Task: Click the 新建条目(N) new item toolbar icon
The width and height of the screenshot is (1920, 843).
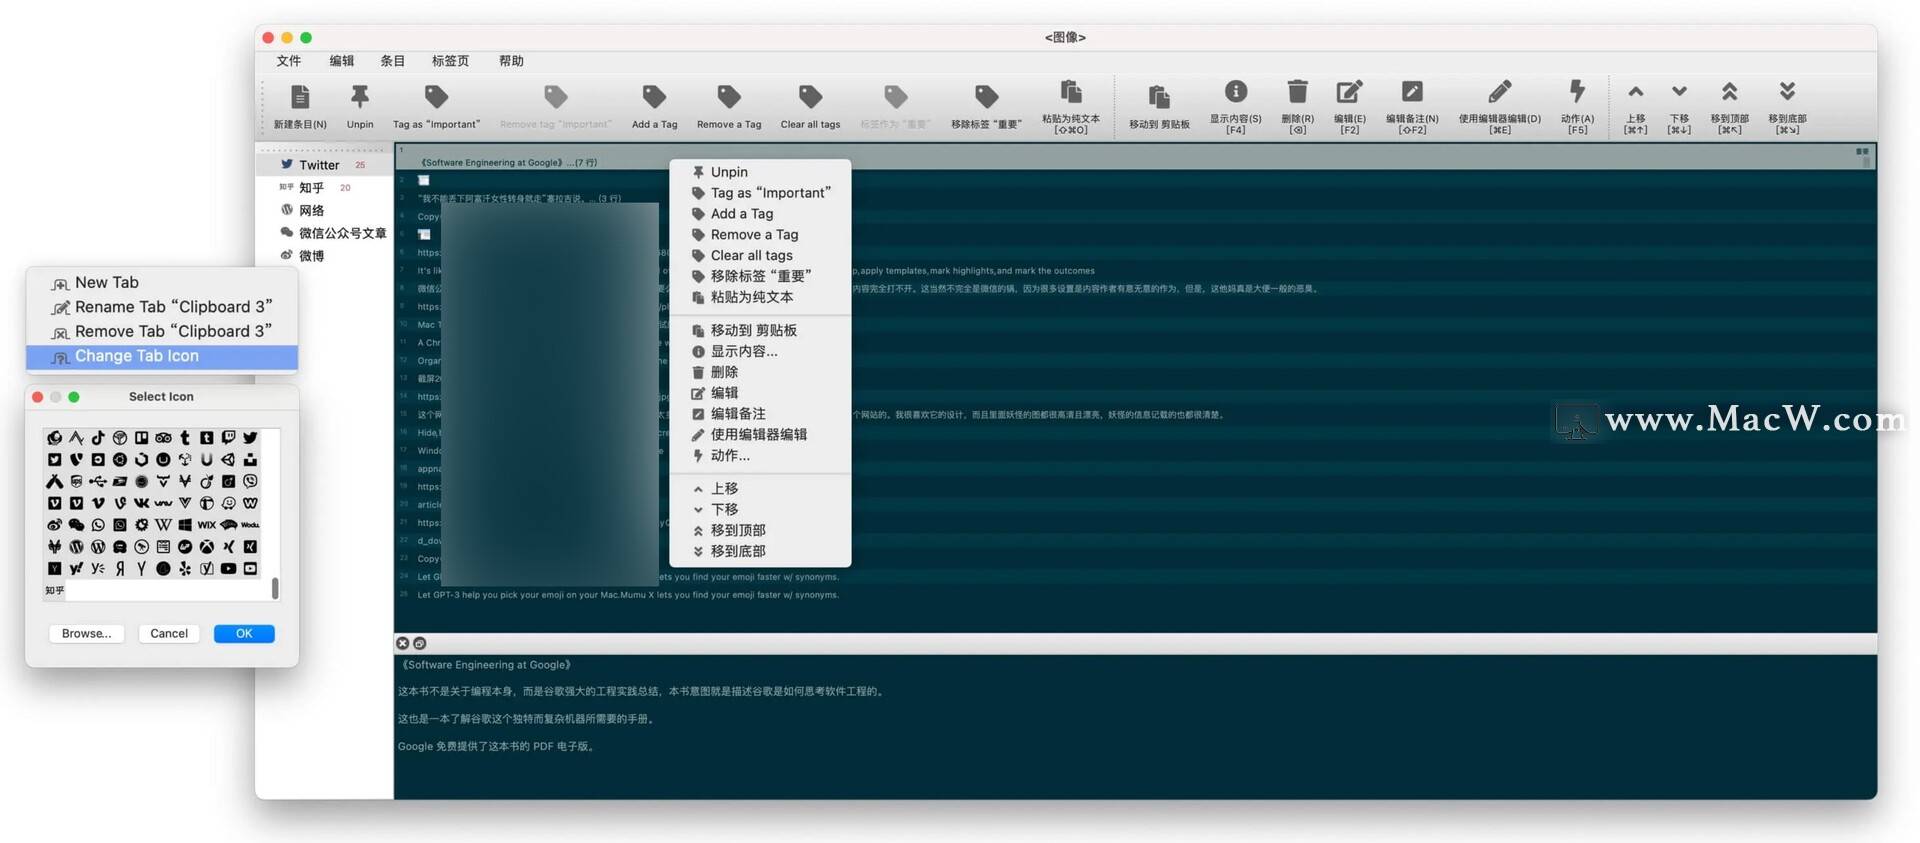Action: 299,97
